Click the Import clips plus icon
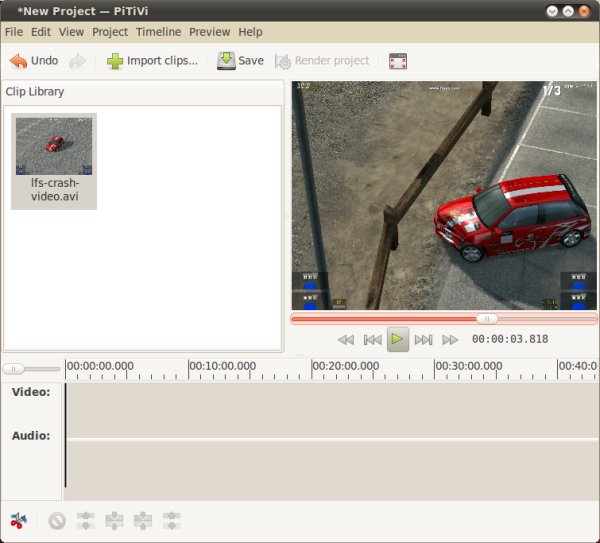Viewport: 600px width, 543px height. click(115, 61)
